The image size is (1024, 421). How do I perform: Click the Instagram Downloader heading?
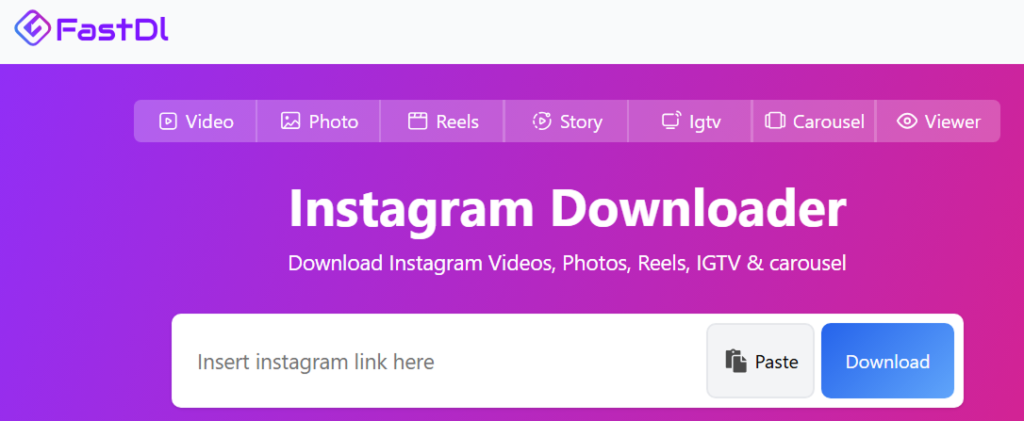[x=567, y=209]
